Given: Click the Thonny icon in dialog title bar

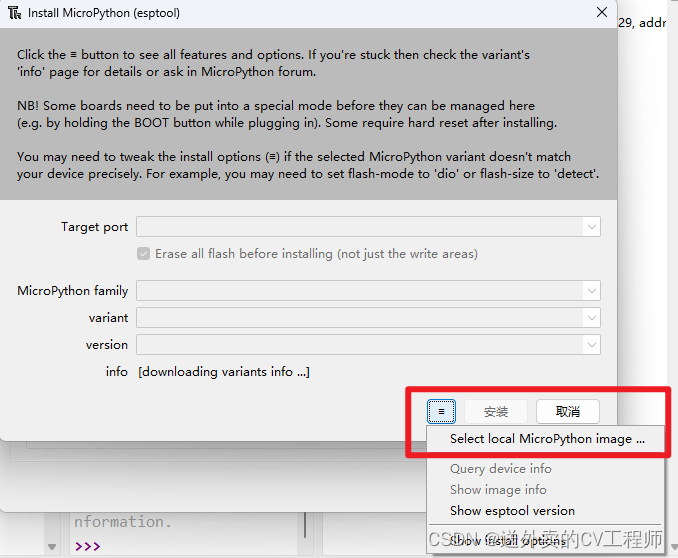Looking at the screenshot, I should pyautogui.click(x=14, y=13).
